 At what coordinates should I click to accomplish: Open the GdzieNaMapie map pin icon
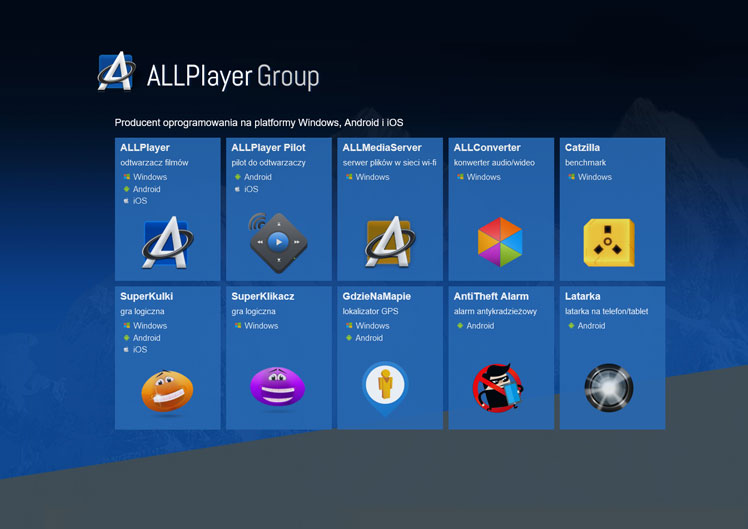coord(385,388)
